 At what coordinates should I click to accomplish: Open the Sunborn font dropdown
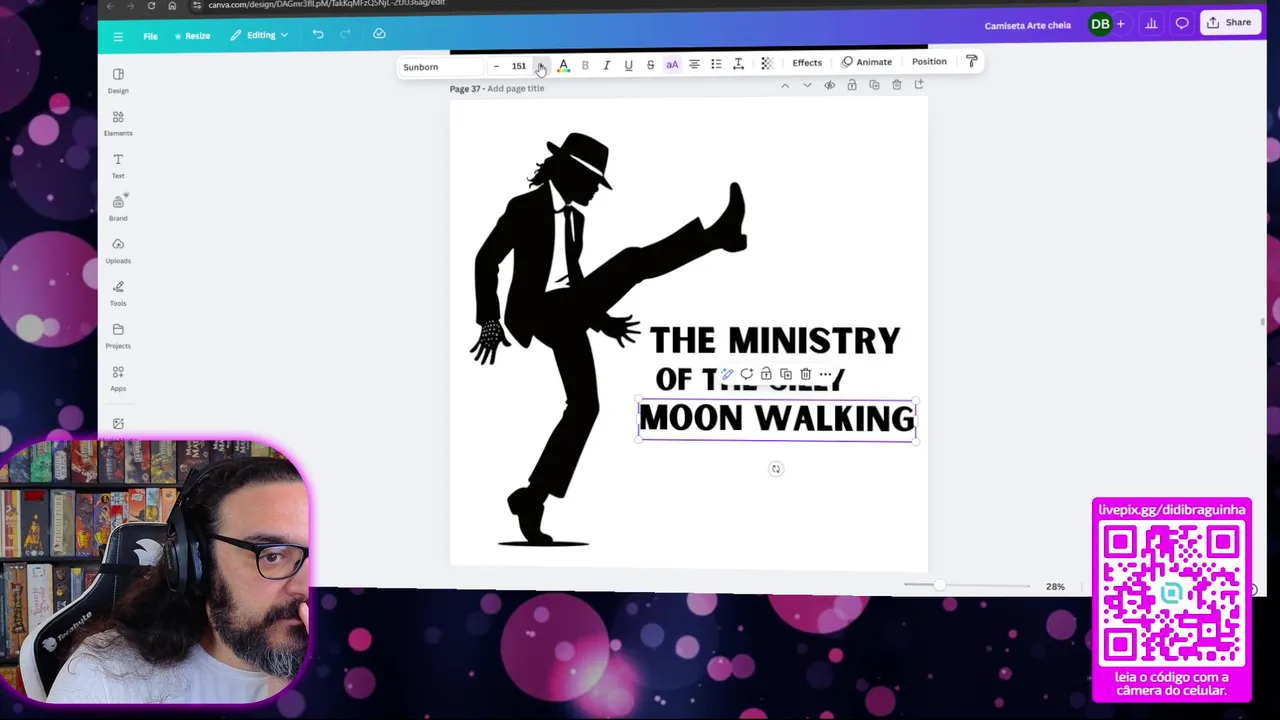point(441,67)
